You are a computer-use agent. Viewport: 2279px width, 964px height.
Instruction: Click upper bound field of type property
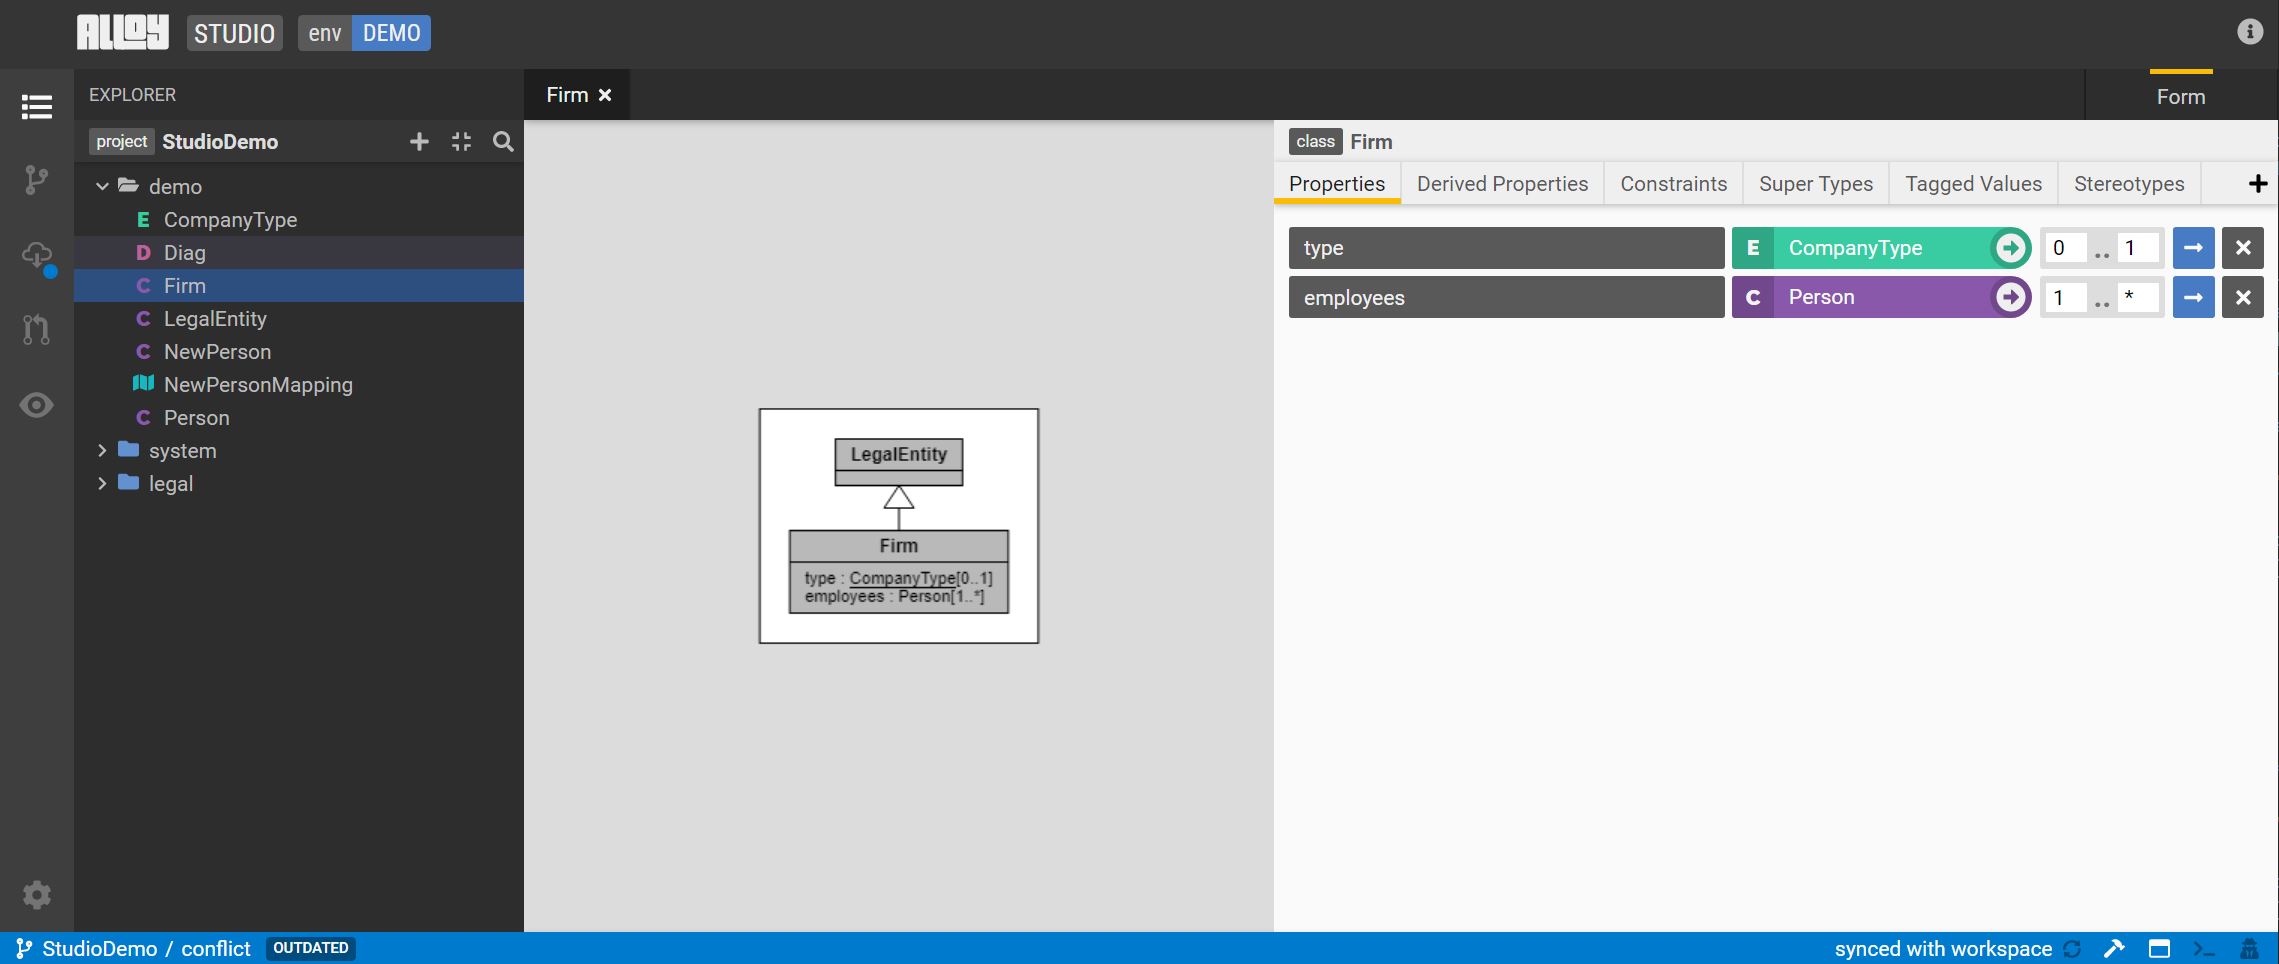click(2137, 248)
